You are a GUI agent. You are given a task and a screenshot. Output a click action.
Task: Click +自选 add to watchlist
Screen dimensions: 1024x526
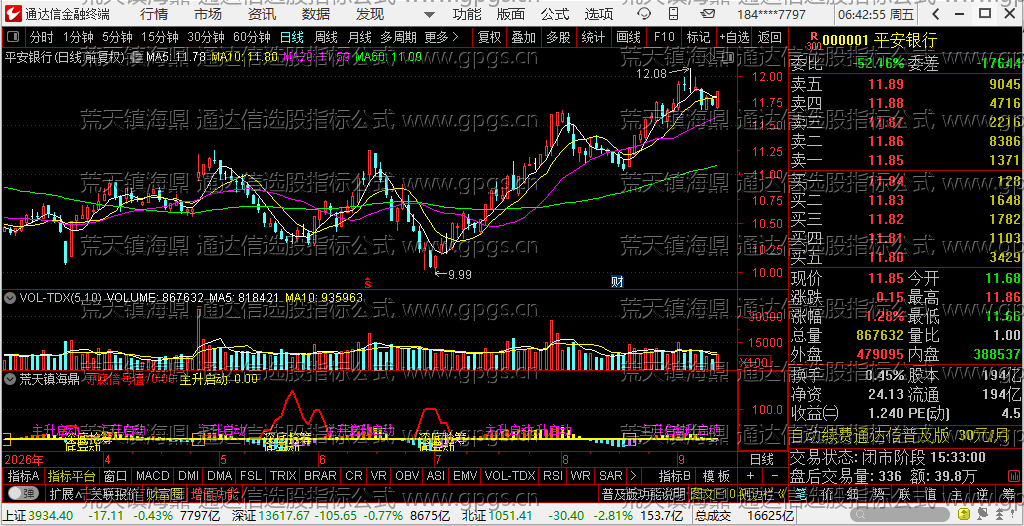point(734,37)
